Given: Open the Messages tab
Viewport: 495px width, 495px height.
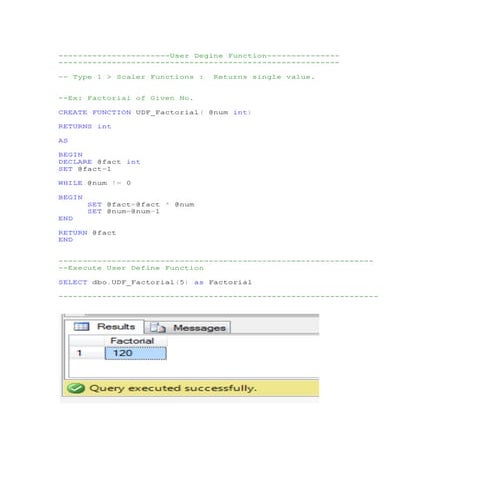Looking at the screenshot, I should pyautogui.click(x=188, y=328).
